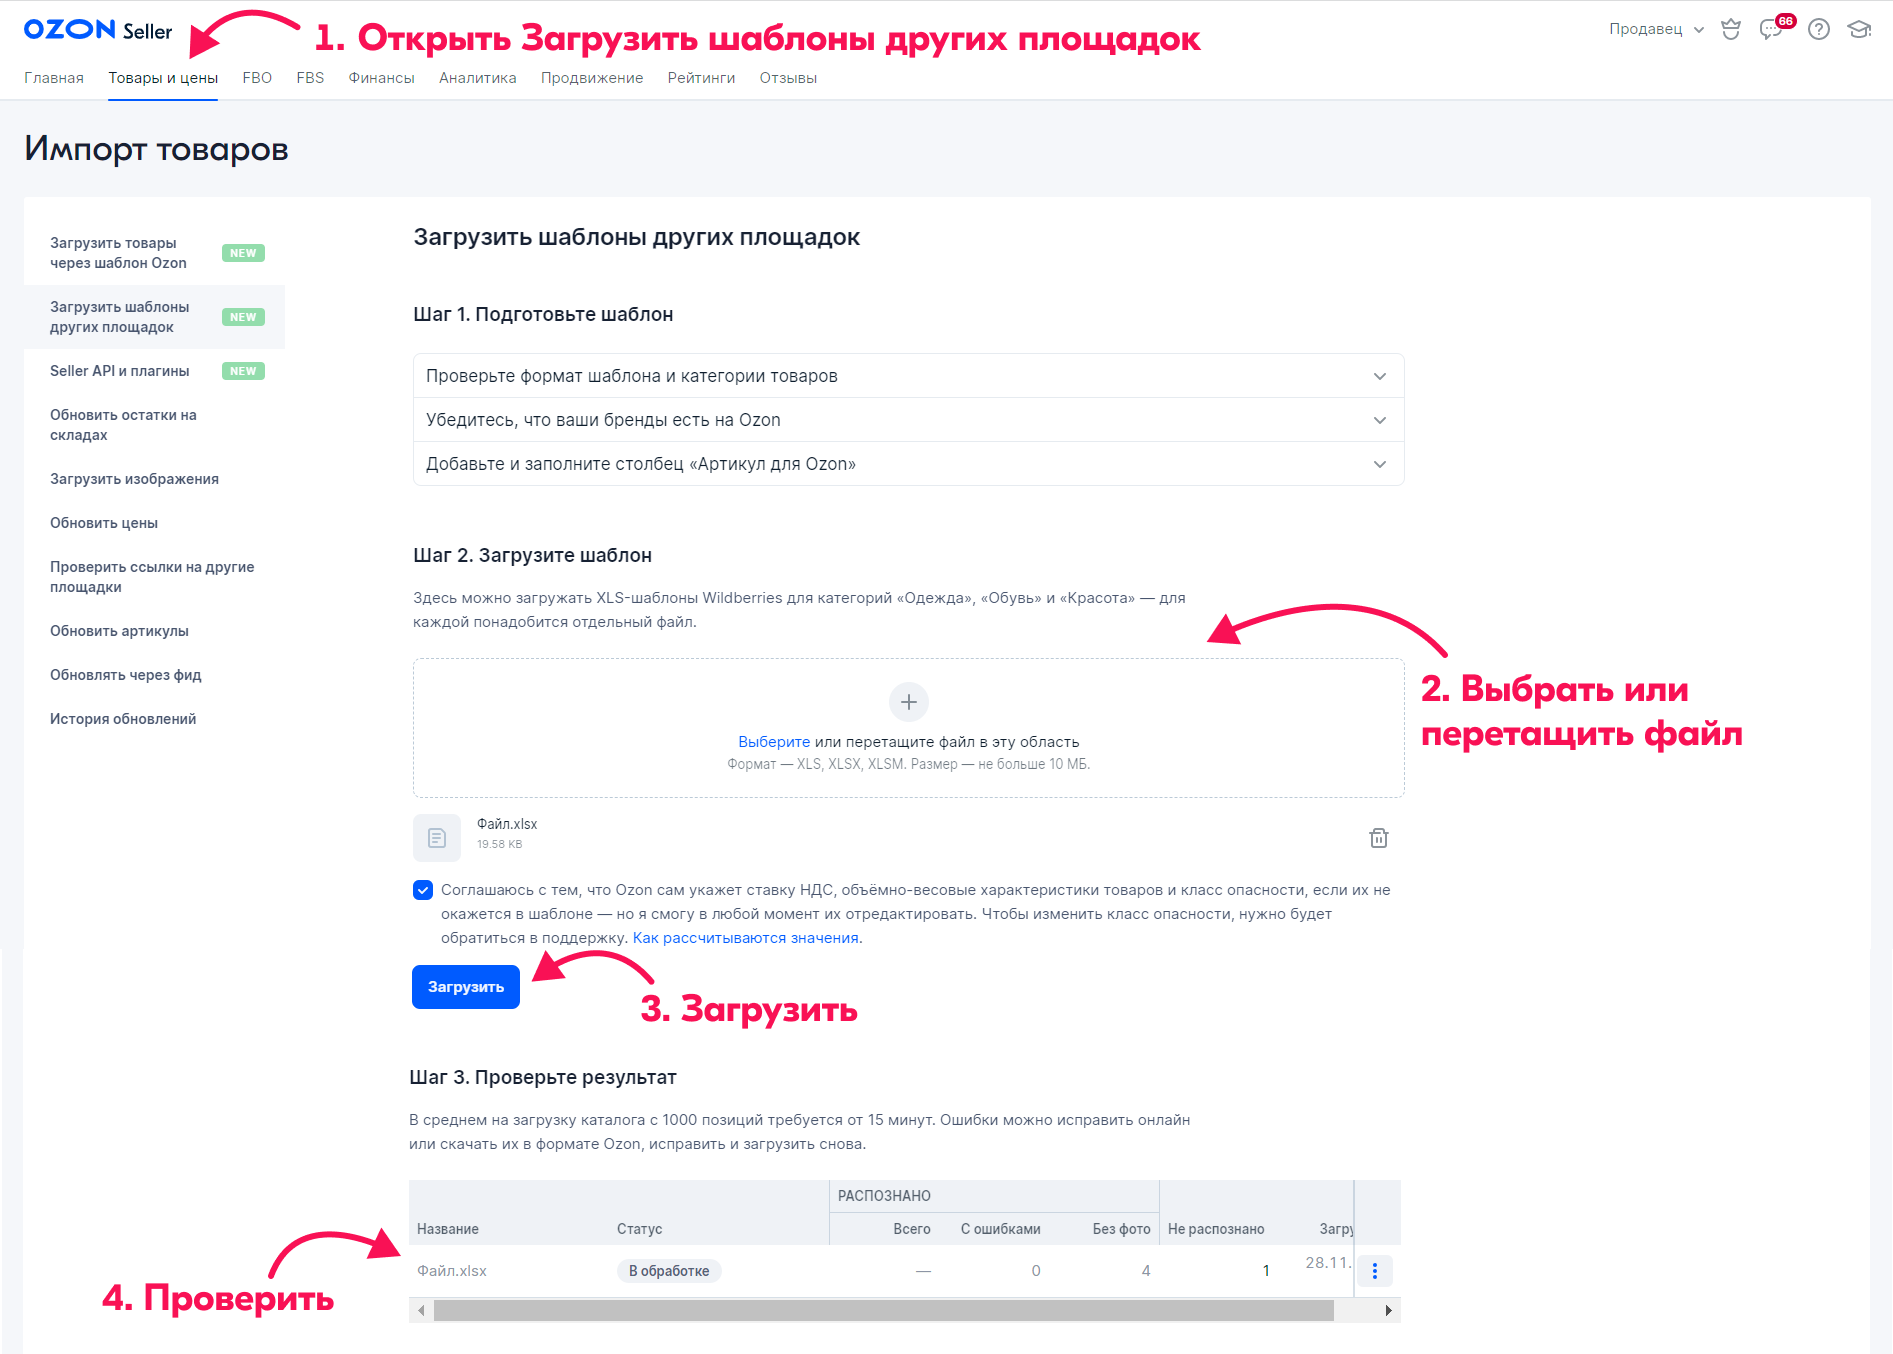This screenshot has height=1354, width=1893.
Task: Click the blue Загрузить button
Action: click(x=466, y=987)
